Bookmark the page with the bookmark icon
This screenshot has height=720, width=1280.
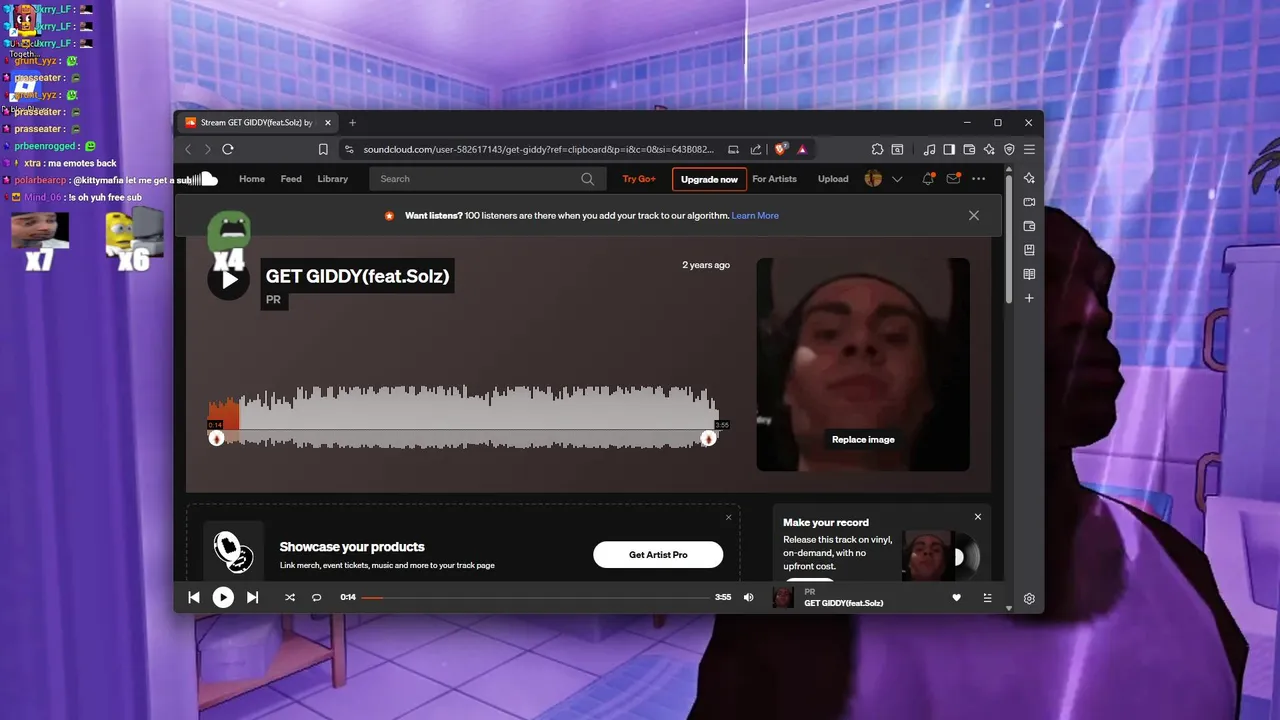[323, 149]
